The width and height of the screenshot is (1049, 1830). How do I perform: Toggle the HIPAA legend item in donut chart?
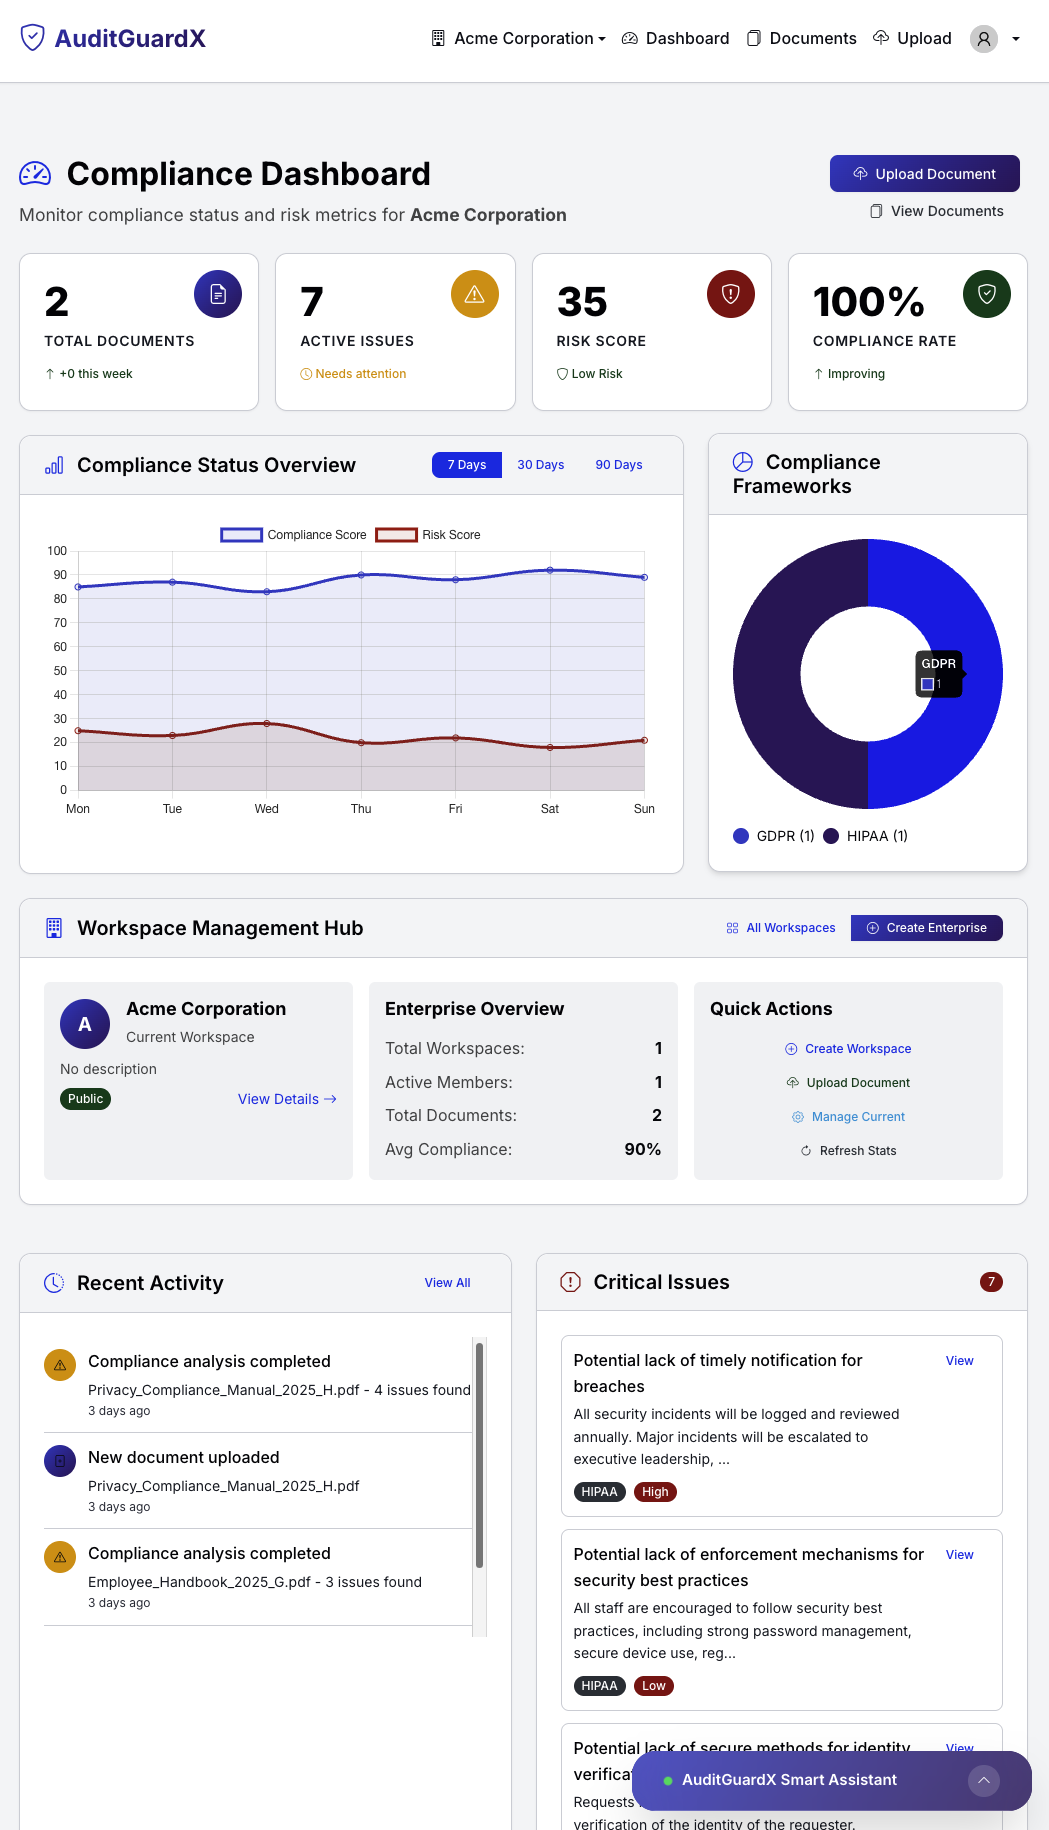point(866,836)
